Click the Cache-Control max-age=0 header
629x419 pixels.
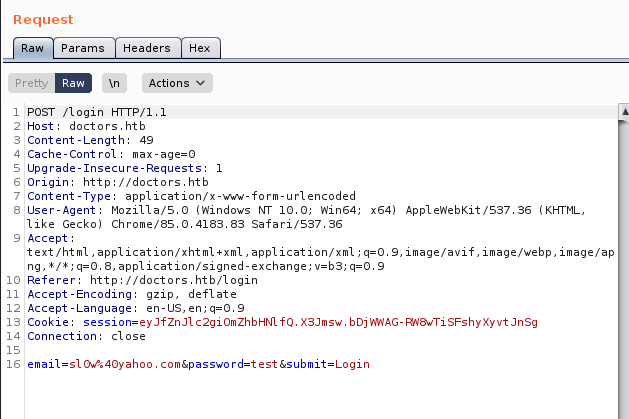pos(111,154)
